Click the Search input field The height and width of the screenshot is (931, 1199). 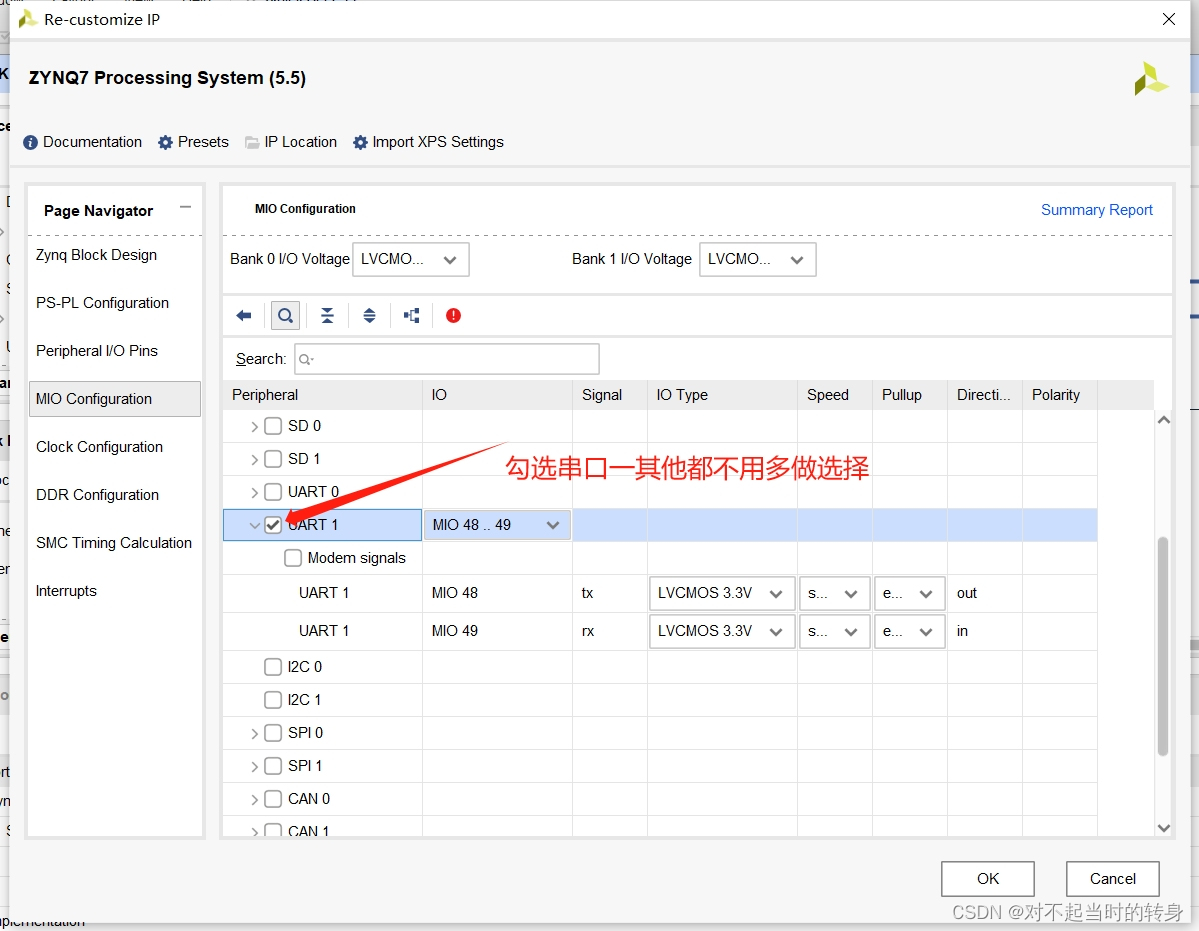(x=447, y=359)
